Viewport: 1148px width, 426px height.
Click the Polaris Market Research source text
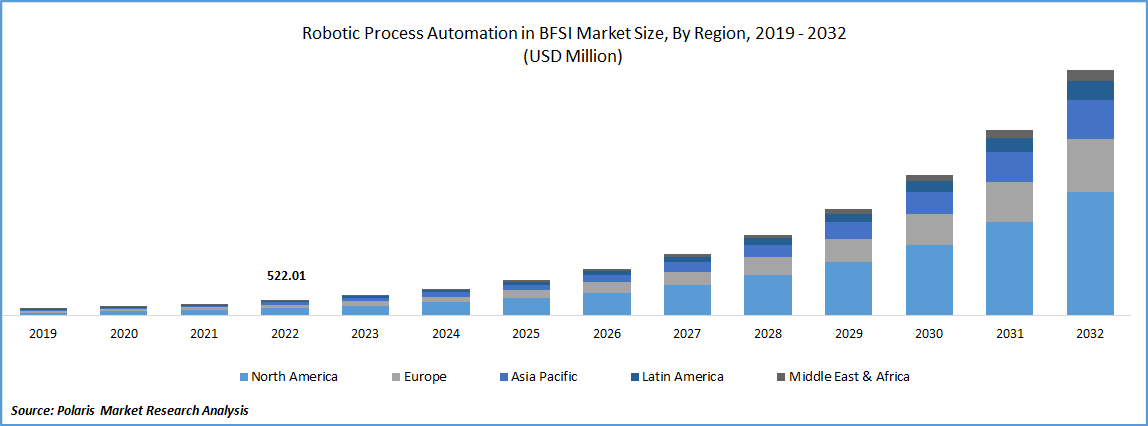[x=130, y=410]
